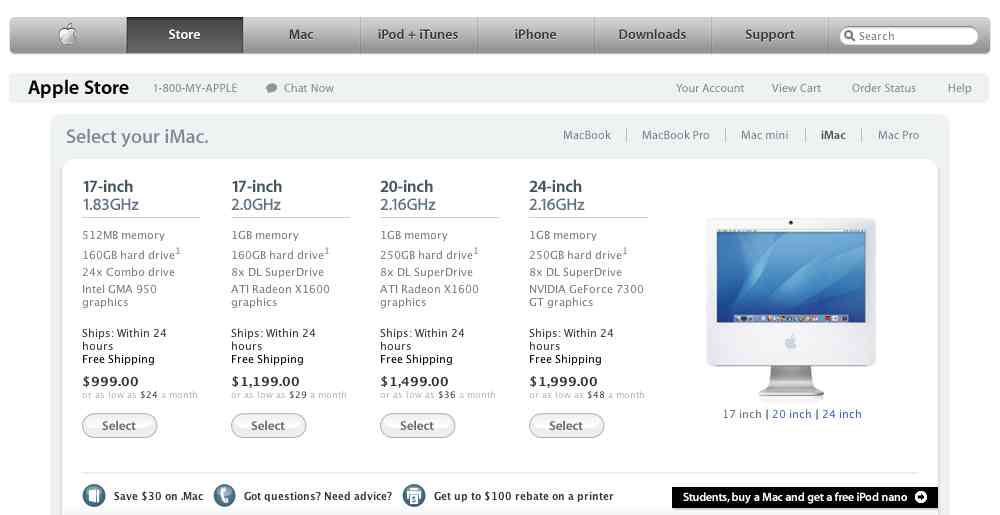Check Order Status
Image resolution: width=1000 pixels, height=515 pixels.
pyautogui.click(x=883, y=88)
